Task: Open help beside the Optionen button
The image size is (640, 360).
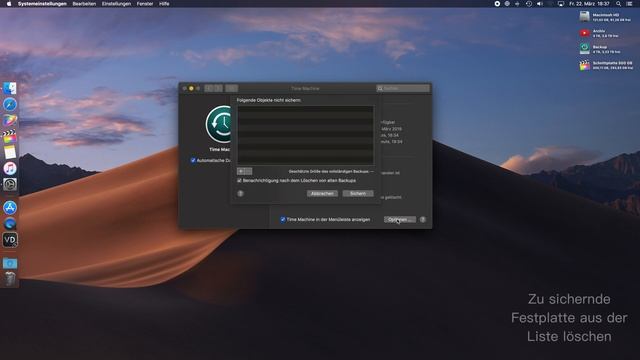Action: point(423,220)
